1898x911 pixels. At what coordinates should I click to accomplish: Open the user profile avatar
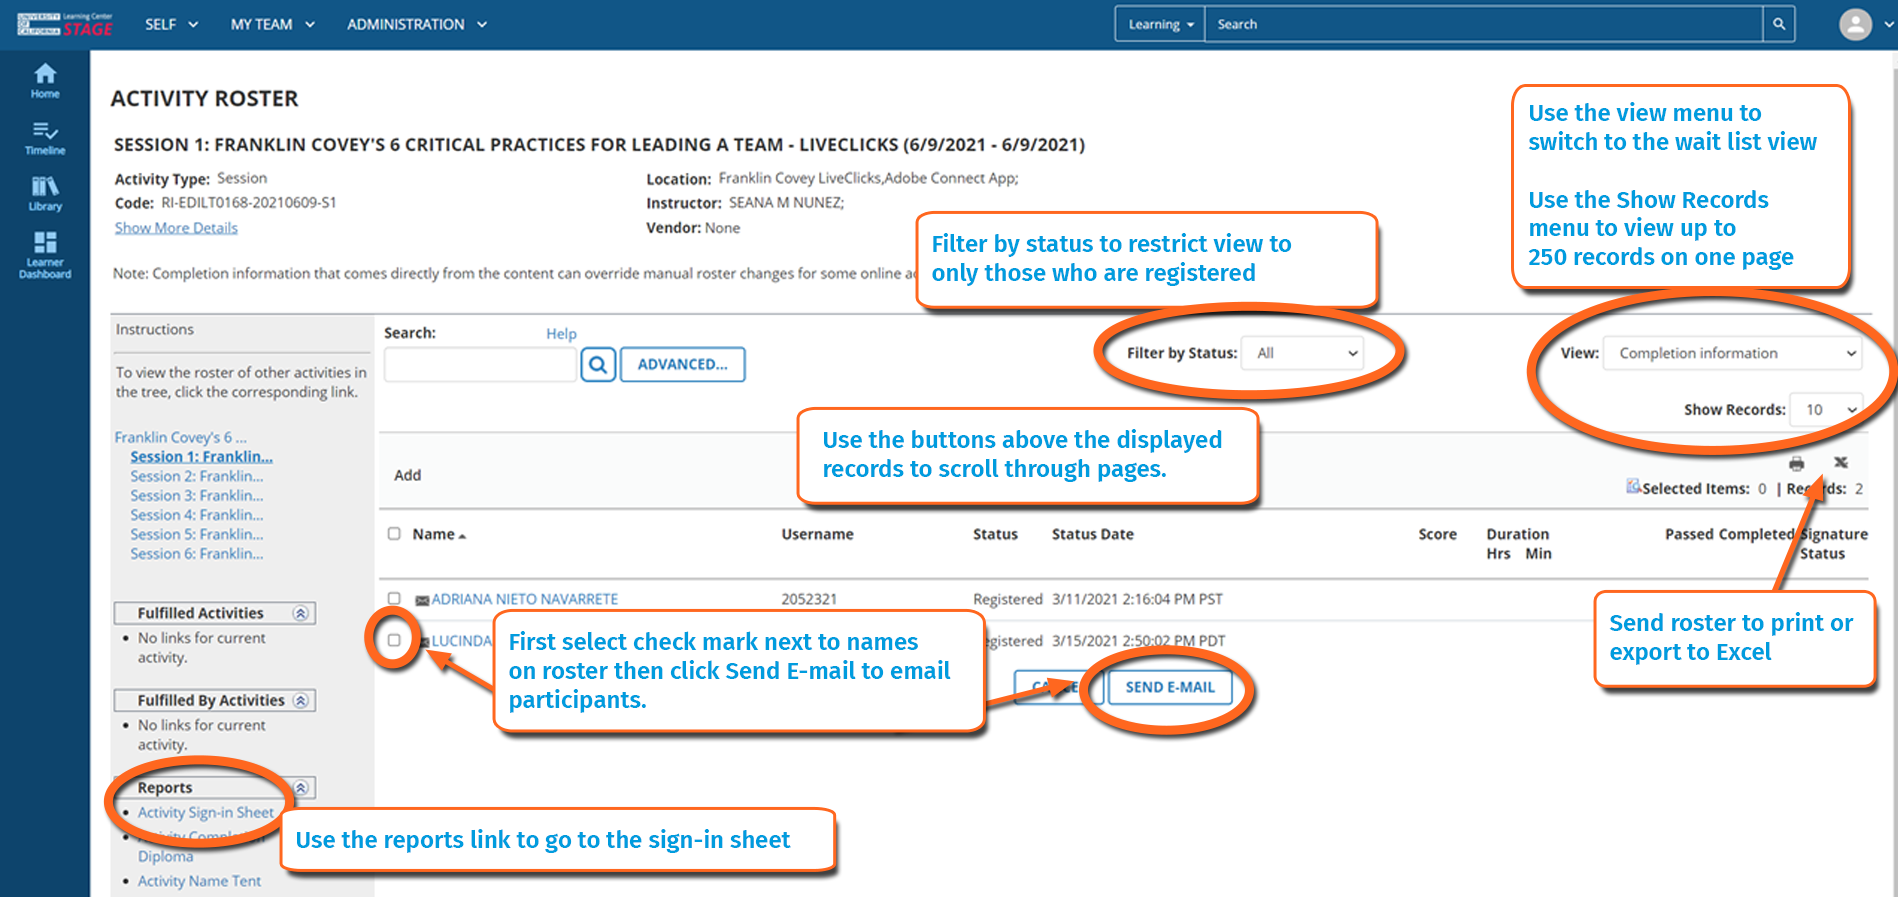1855,24
